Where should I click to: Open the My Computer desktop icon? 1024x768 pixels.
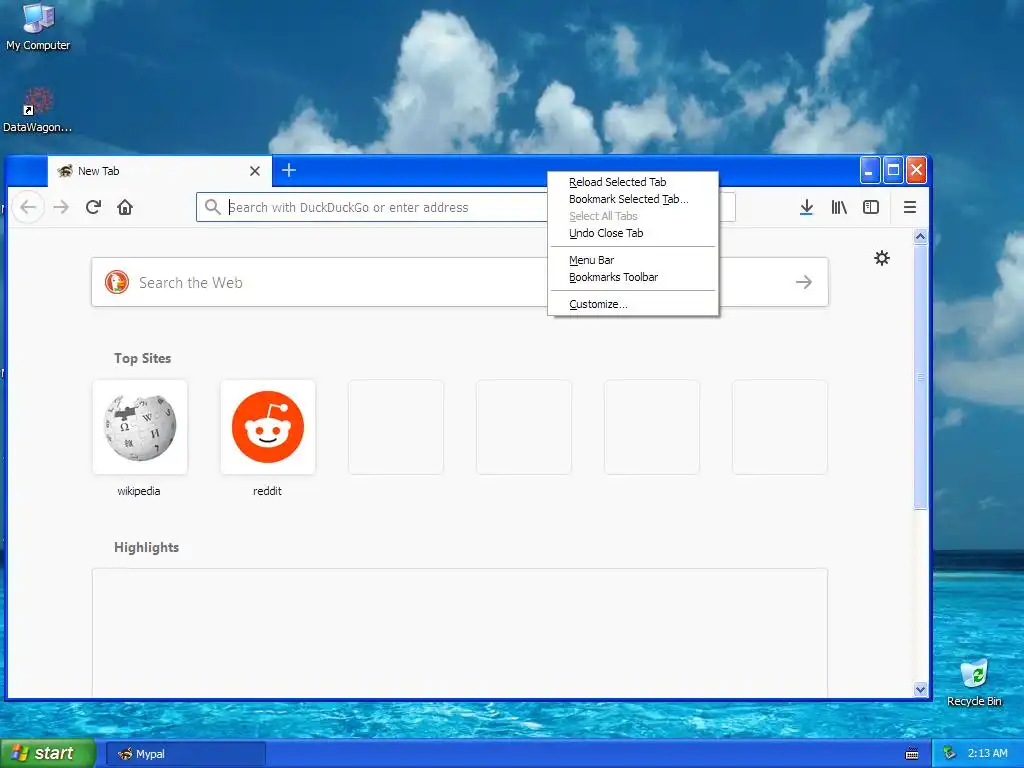[x=38, y=27]
